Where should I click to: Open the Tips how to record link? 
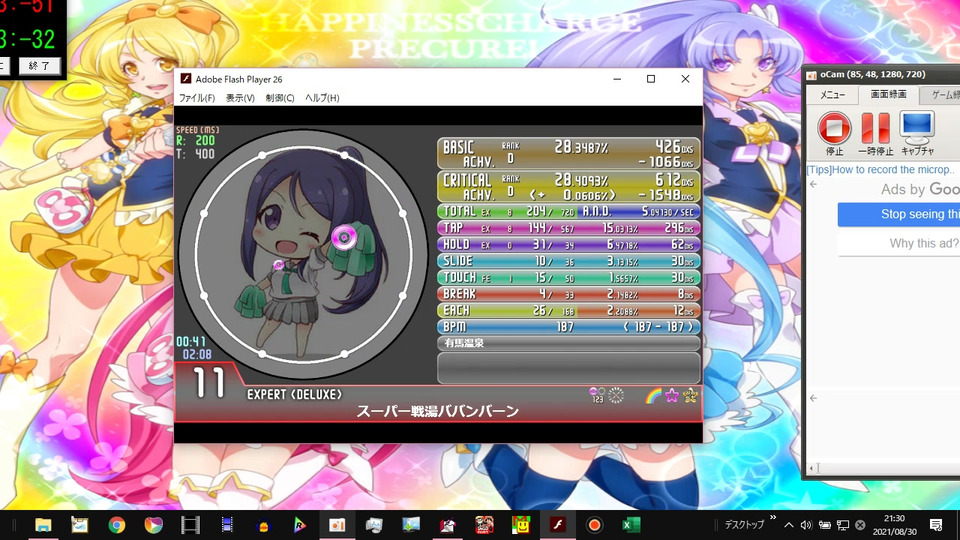[x=880, y=170]
